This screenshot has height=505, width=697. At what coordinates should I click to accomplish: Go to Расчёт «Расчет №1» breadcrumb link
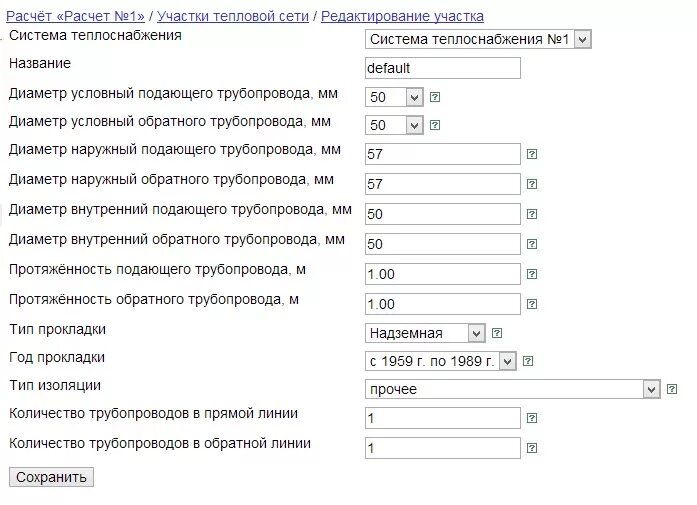(x=76, y=16)
